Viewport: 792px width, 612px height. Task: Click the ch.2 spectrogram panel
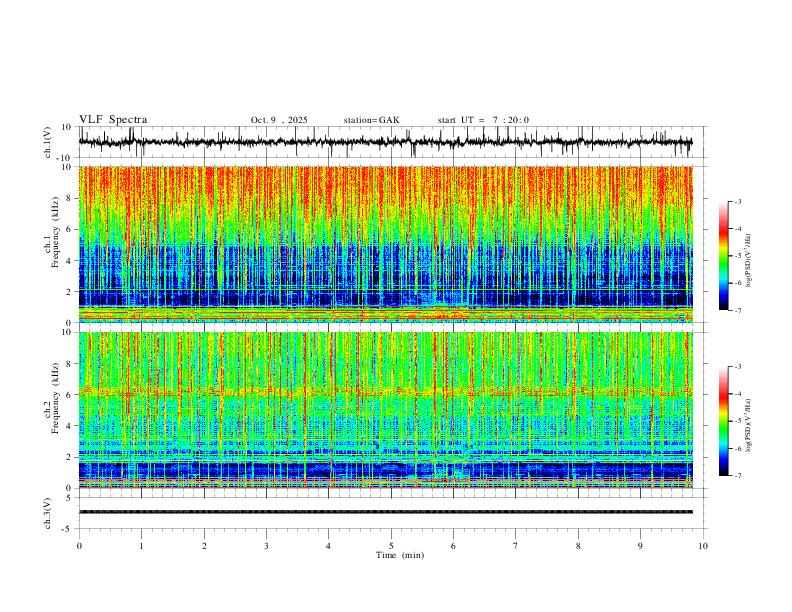click(x=386, y=410)
